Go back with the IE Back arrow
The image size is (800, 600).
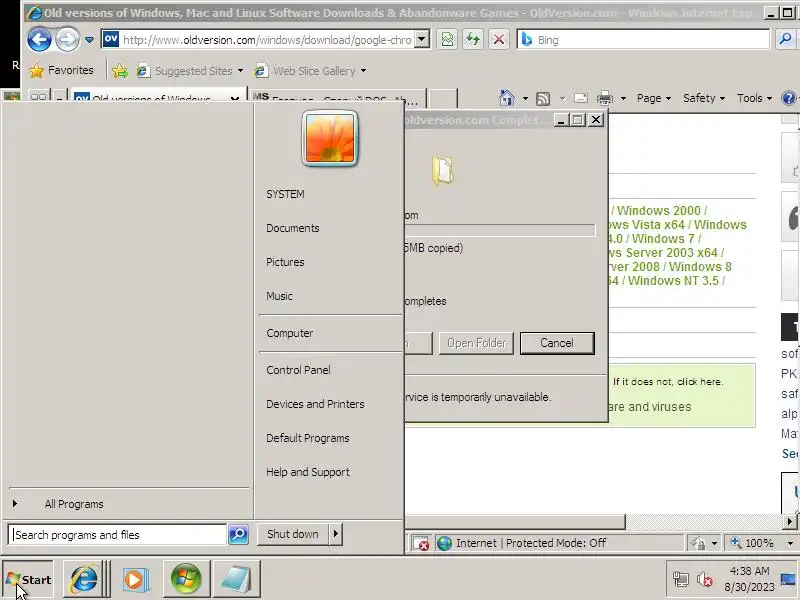click(x=39, y=39)
